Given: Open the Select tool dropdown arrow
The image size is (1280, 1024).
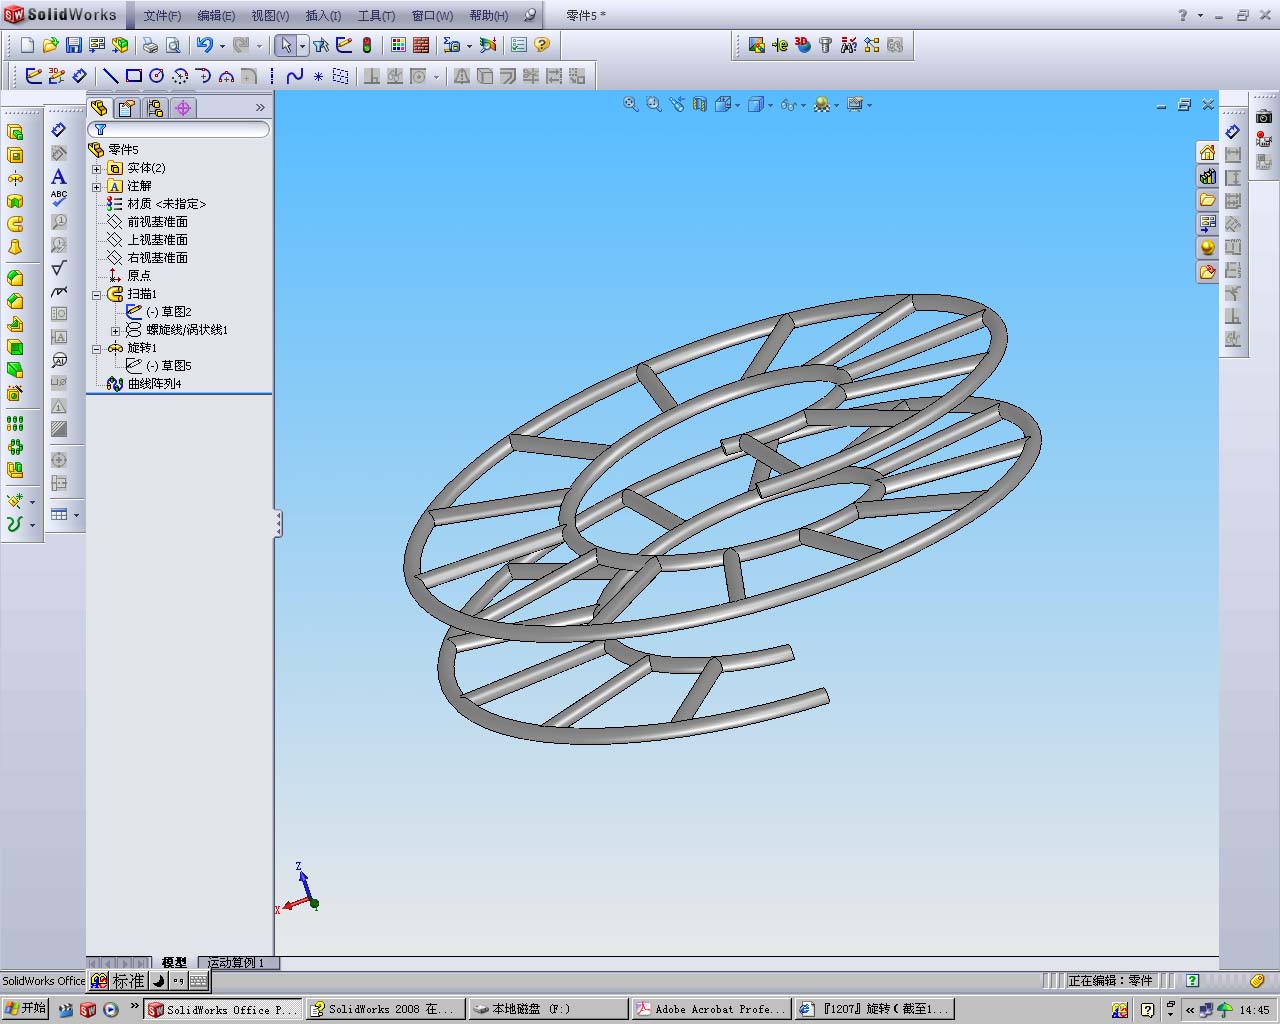Looking at the screenshot, I should click(303, 46).
